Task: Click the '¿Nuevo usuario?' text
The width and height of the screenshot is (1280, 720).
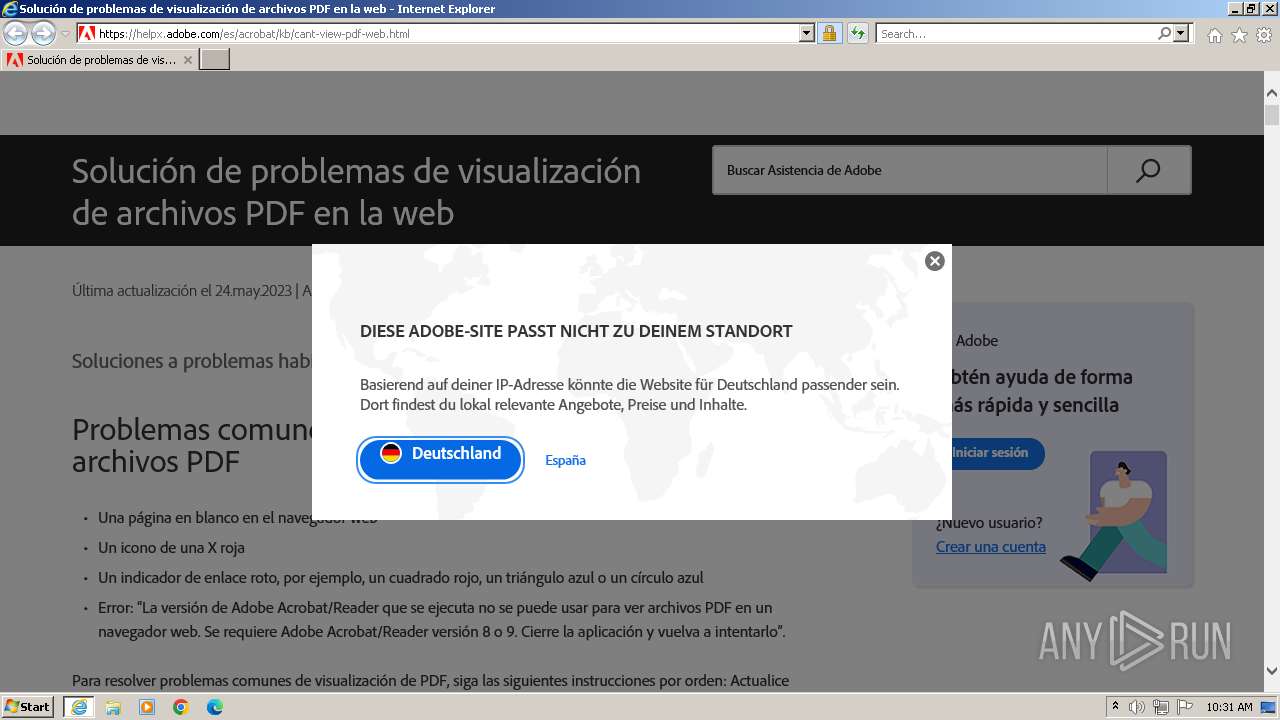Action: point(989,522)
